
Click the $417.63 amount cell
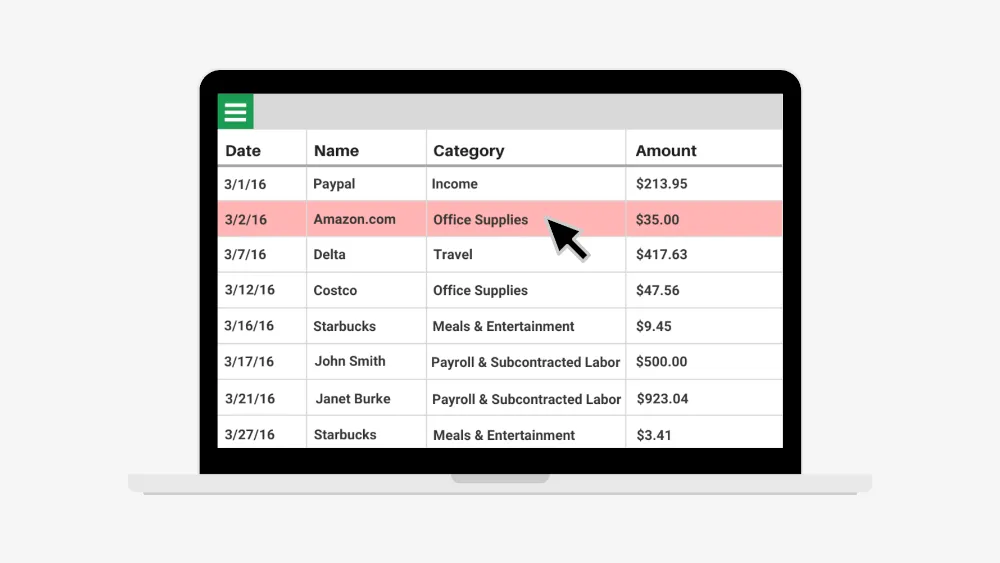tap(662, 255)
